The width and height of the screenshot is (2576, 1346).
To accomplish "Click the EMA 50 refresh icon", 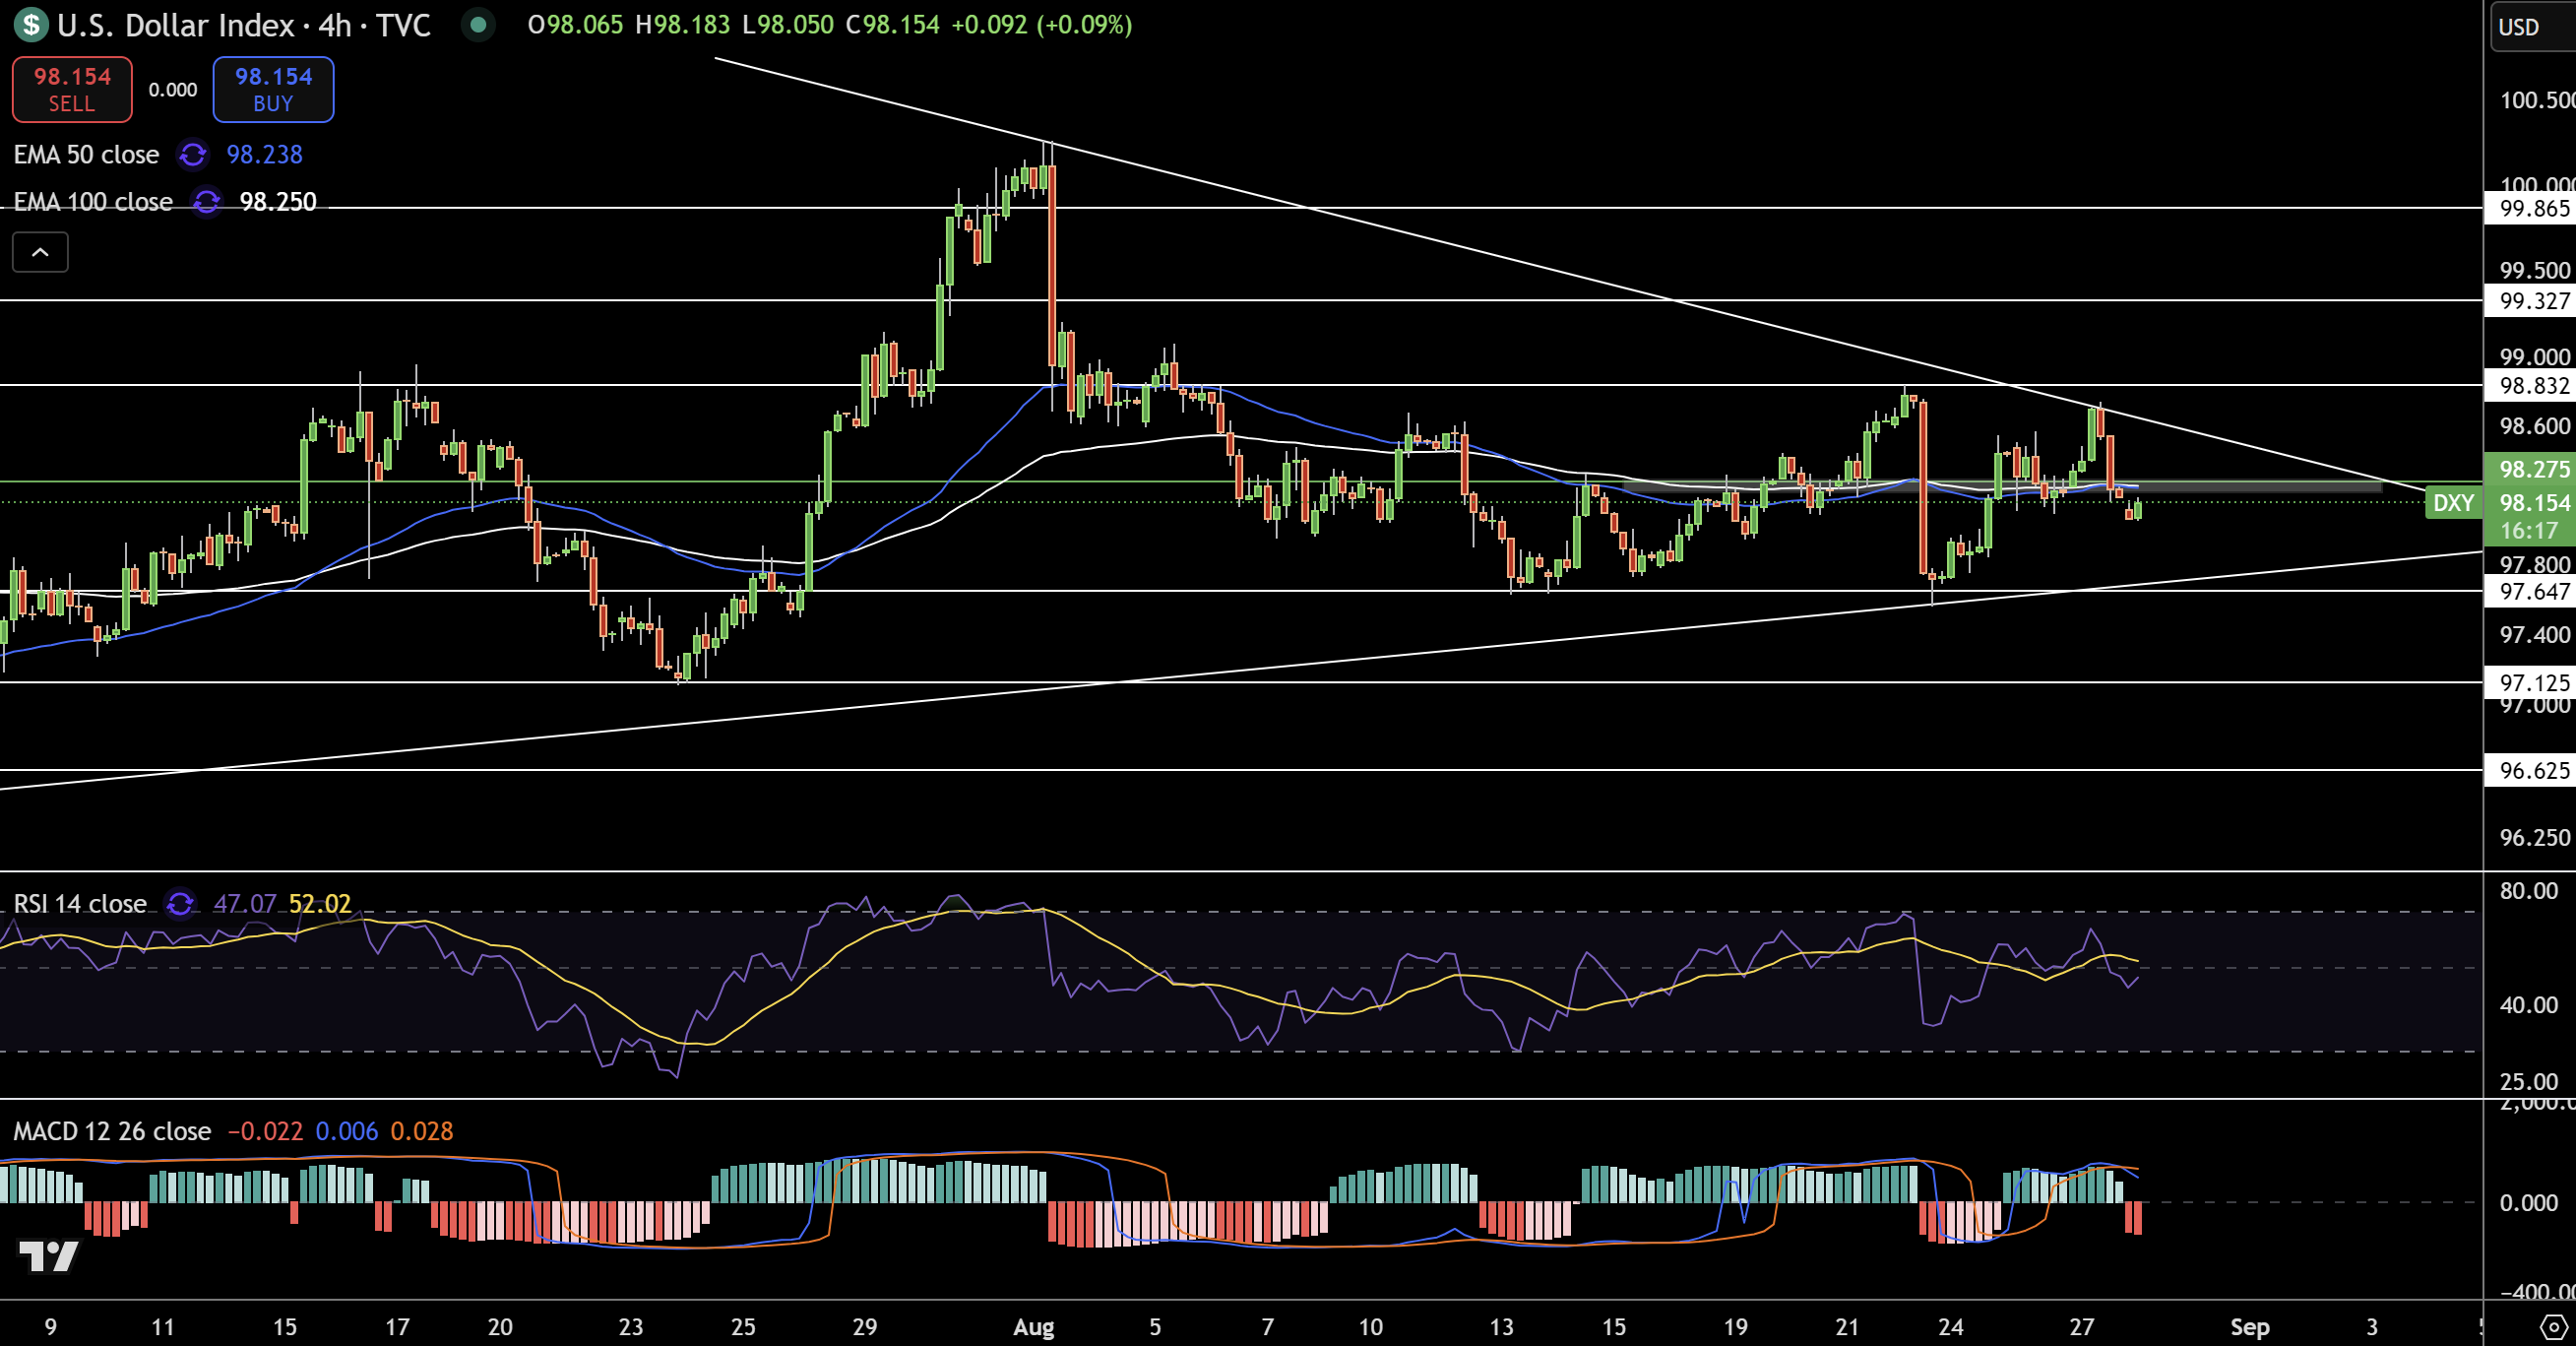I will (192, 155).
